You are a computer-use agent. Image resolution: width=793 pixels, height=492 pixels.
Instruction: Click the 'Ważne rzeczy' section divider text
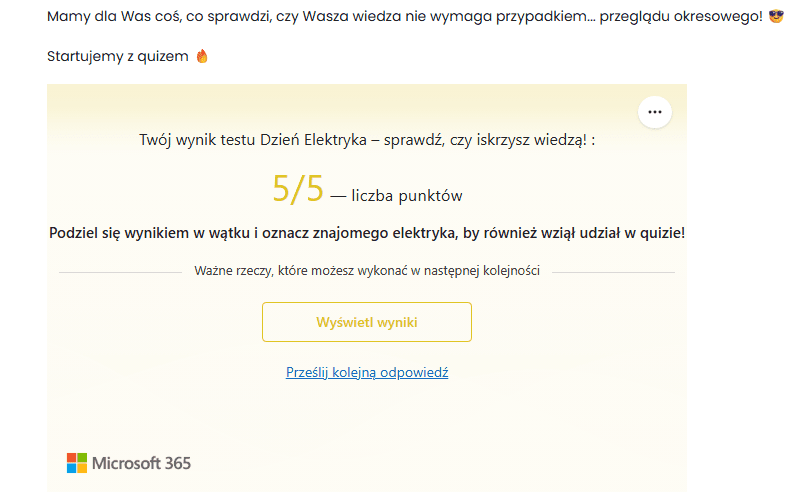tap(366, 272)
